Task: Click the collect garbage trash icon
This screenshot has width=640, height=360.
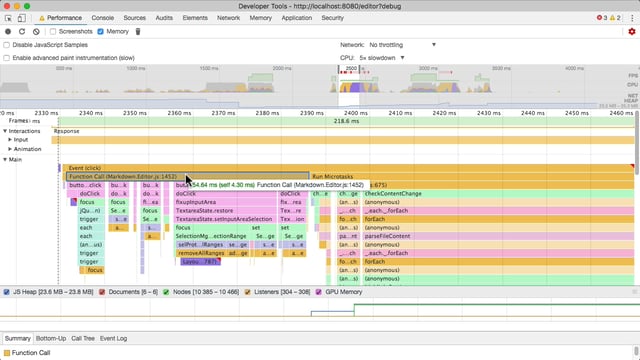Action: (x=138, y=31)
